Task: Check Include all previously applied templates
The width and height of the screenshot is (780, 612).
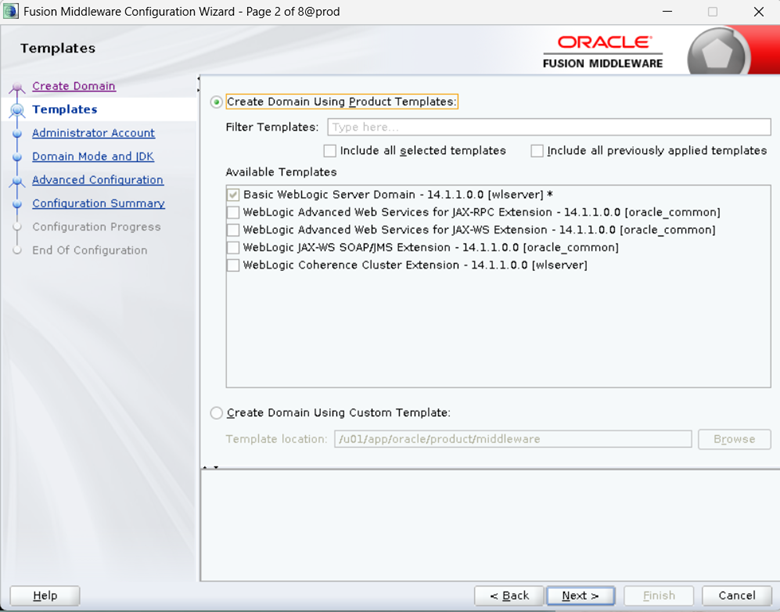Action: pyautogui.click(x=537, y=151)
